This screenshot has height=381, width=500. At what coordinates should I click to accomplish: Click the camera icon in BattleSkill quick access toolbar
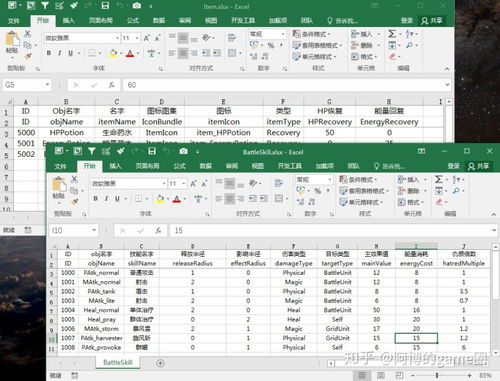(183, 151)
